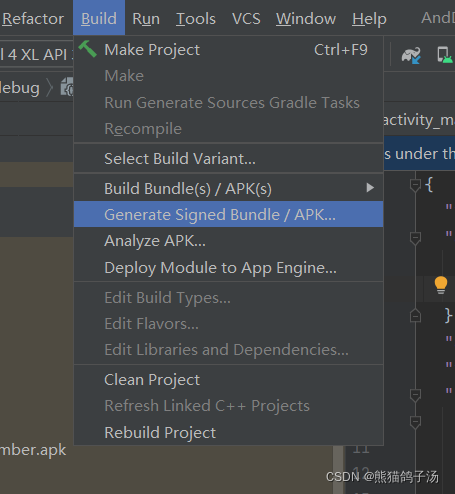Open the Refactor menu
The height and width of the screenshot is (494, 455).
[x=33, y=19]
